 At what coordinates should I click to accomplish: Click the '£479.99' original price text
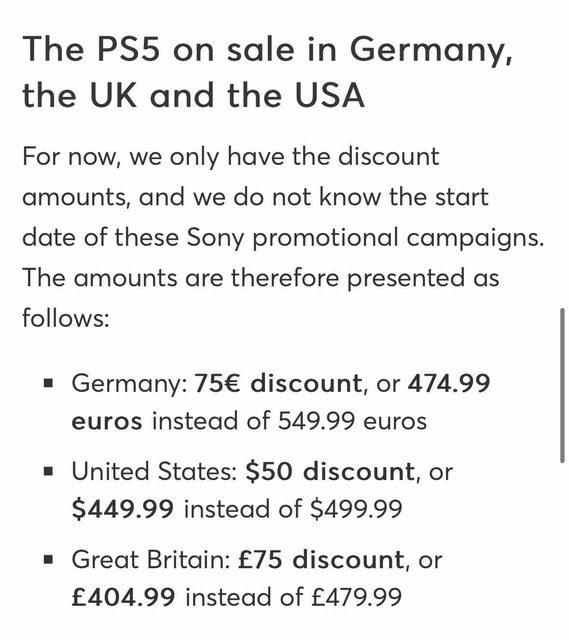pyautogui.click(x=357, y=597)
